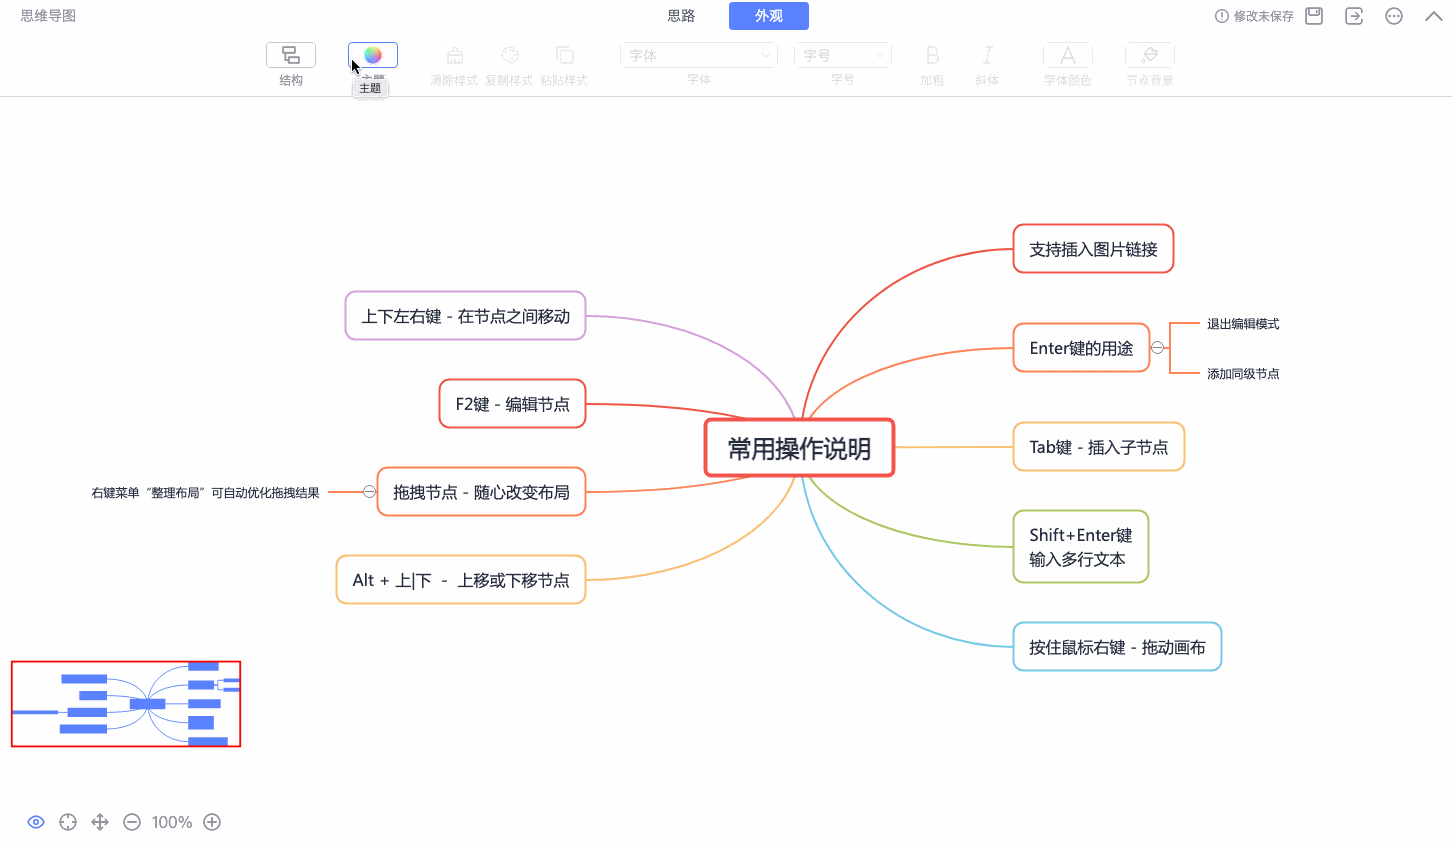
Task: Toggle the eye icon in bottom toolbar
Action: coord(36,821)
